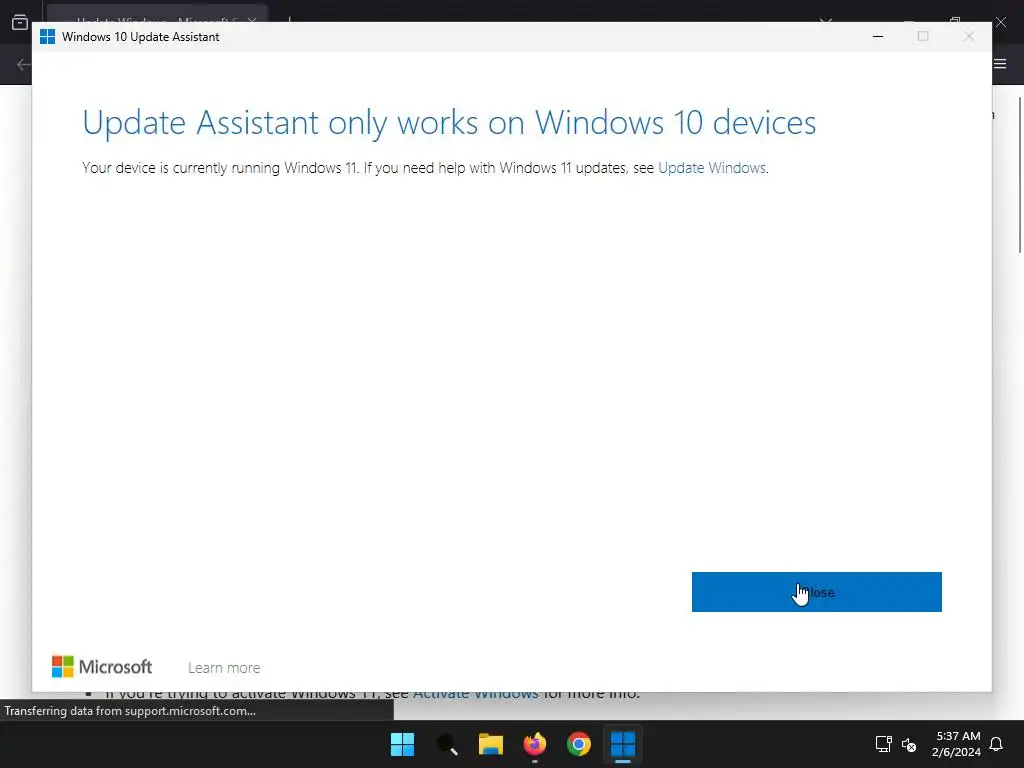Image resolution: width=1024 pixels, height=768 pixels.
Task: Click the browser back arrow behind the dialog
Action: click(x=24, y=65)
